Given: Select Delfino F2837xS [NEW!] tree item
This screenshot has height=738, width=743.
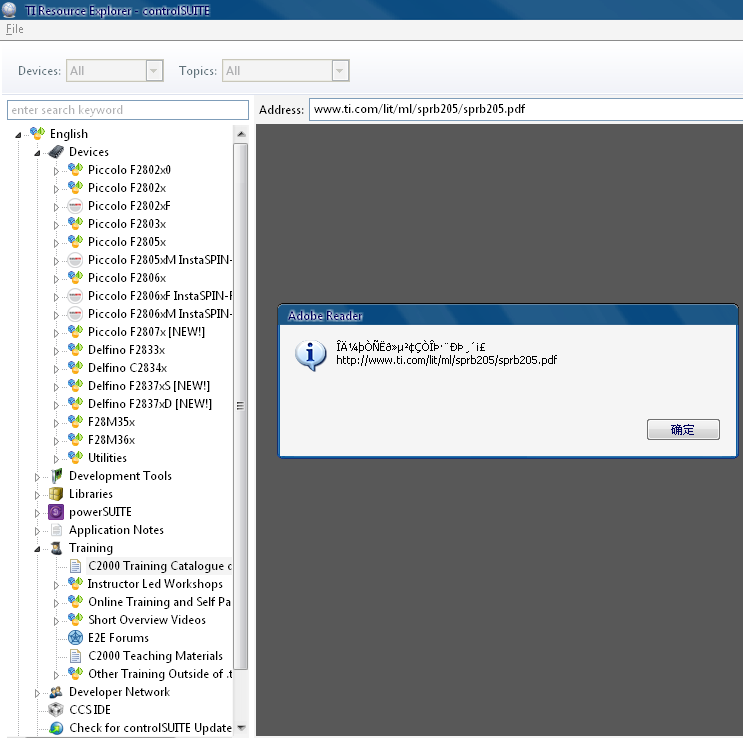Looking at the screenshot, I should pyautogui.click(x=149, y=386).
